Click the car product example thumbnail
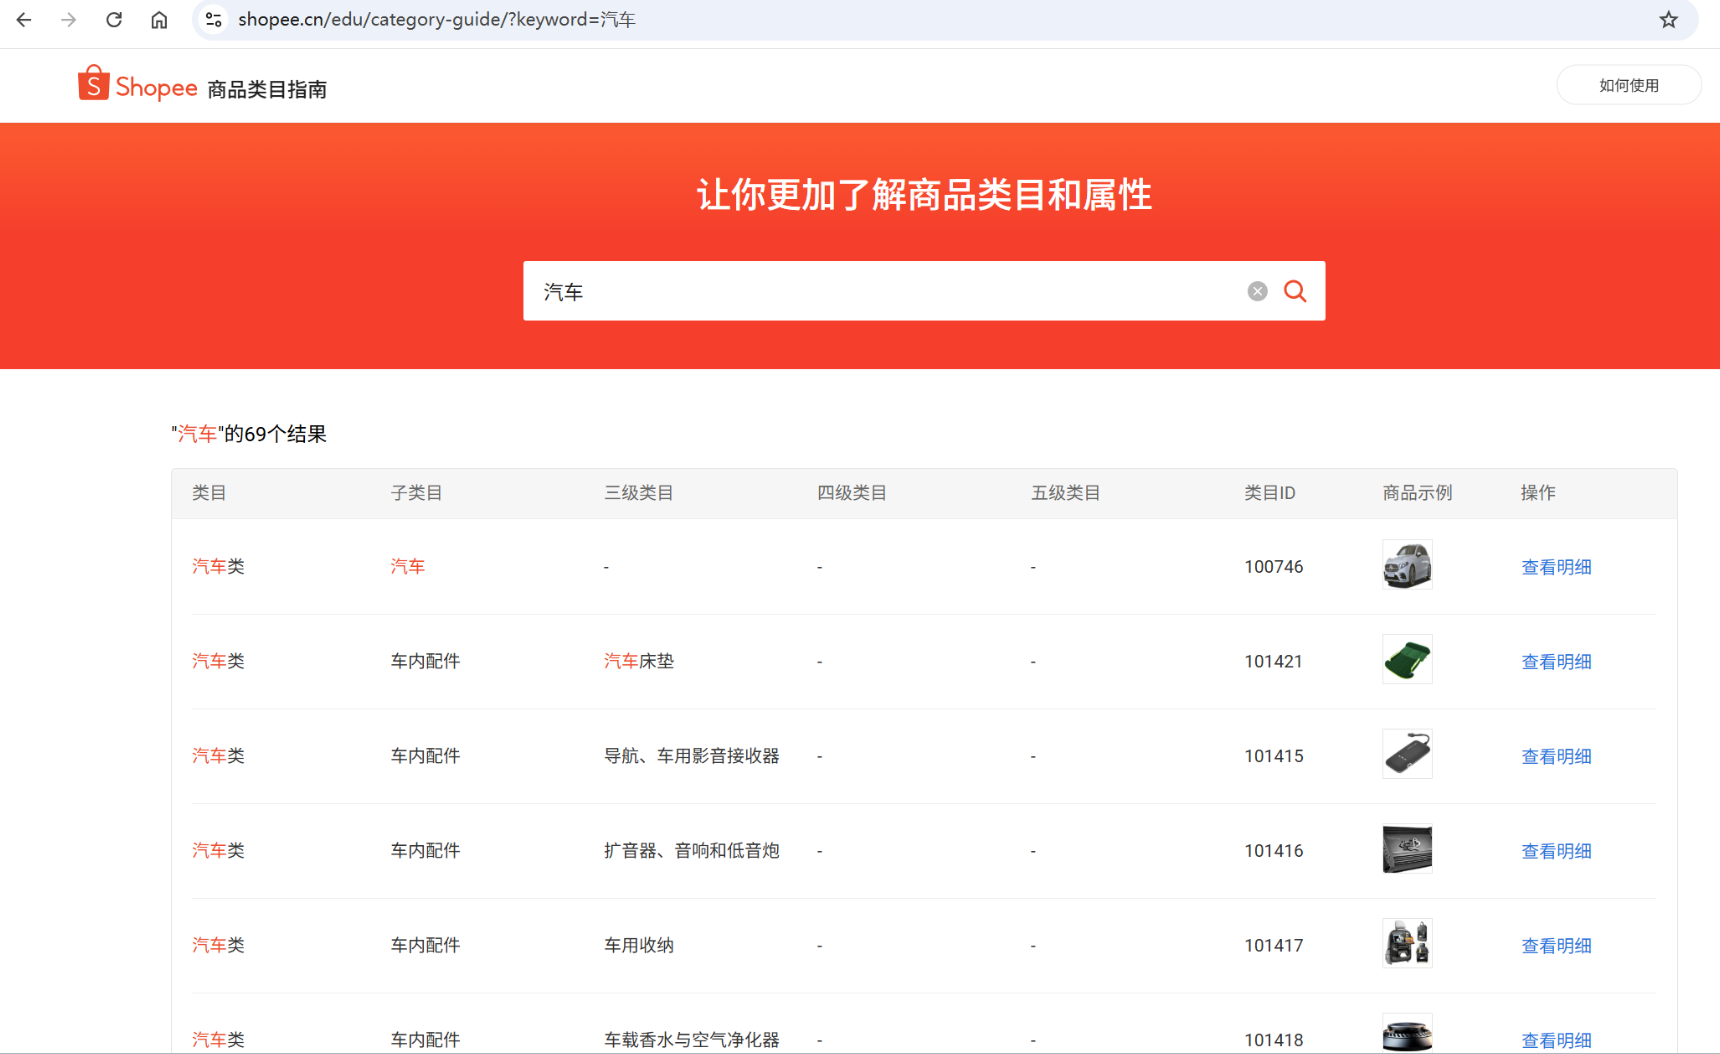This screenshot has width=1720, height=1054. (1406, 565)
